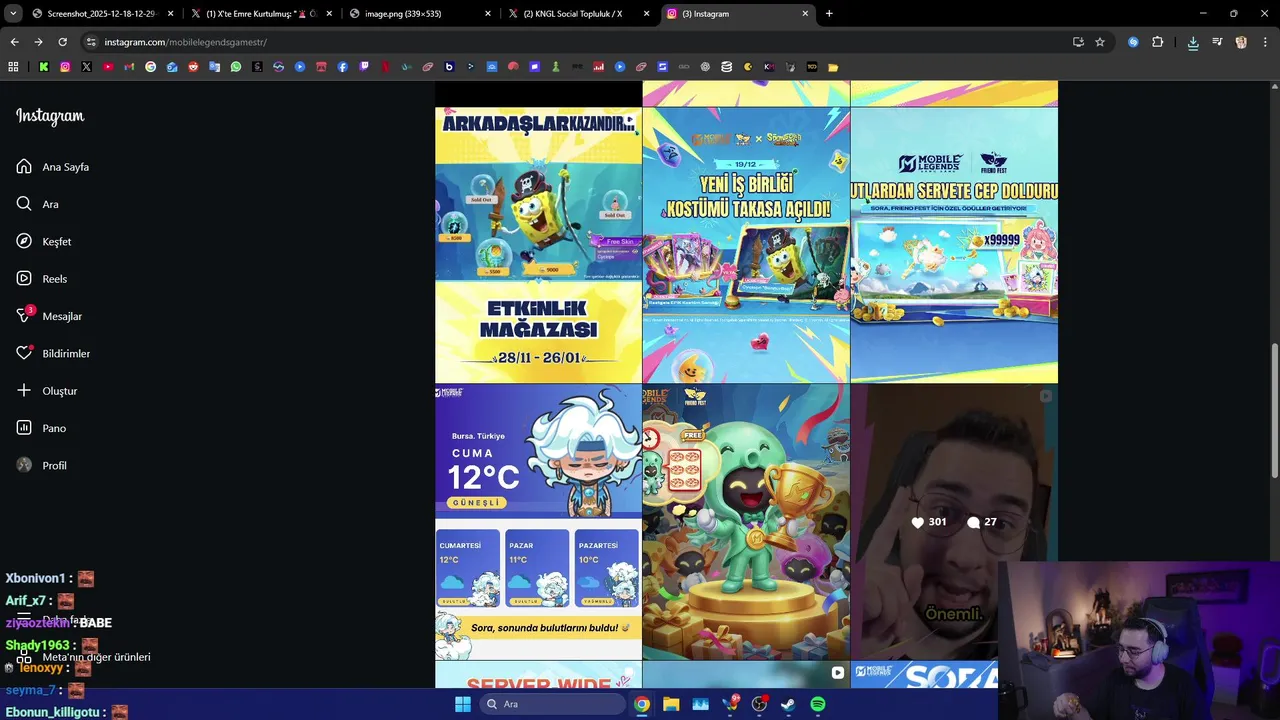Screen dimensions: 1280x720
Task: Open Shazam extension icon
Action: [x=1133, y=42]
